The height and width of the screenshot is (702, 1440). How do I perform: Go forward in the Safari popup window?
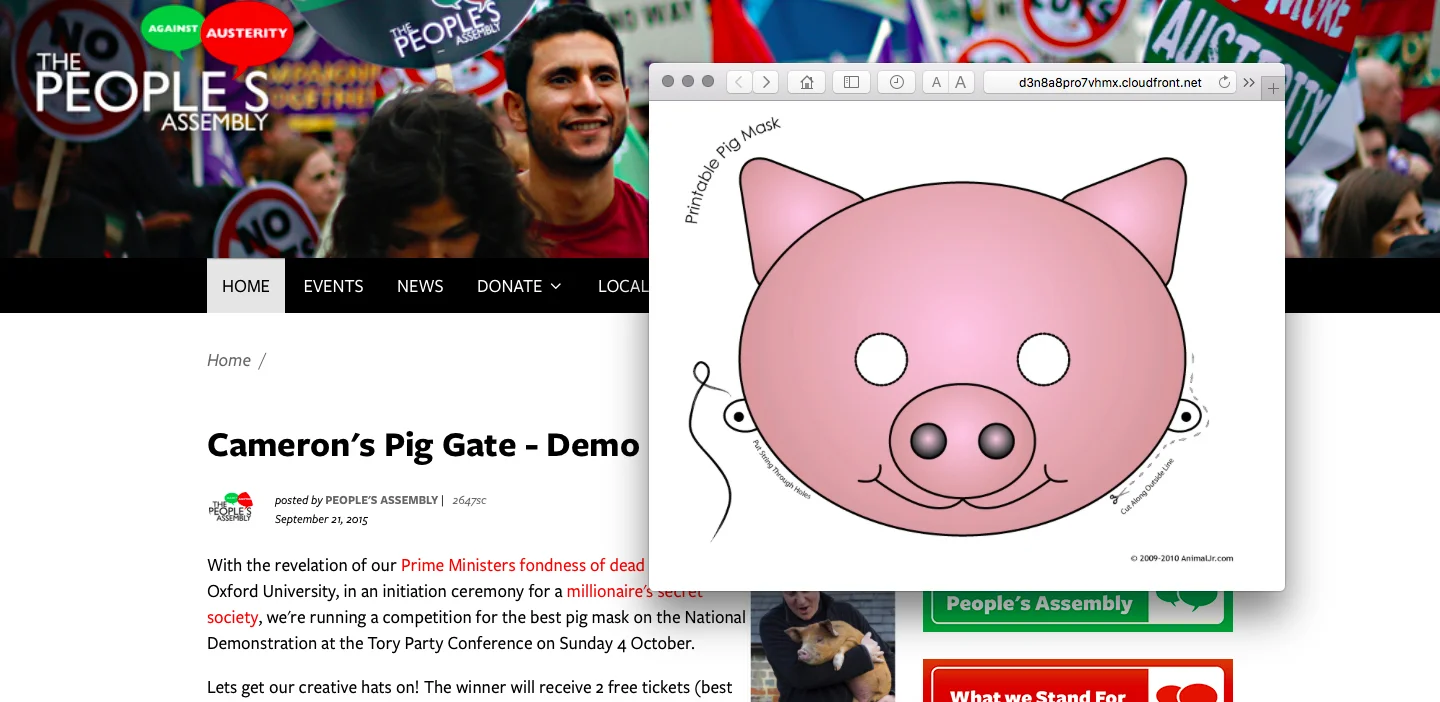tap(766, 82)
